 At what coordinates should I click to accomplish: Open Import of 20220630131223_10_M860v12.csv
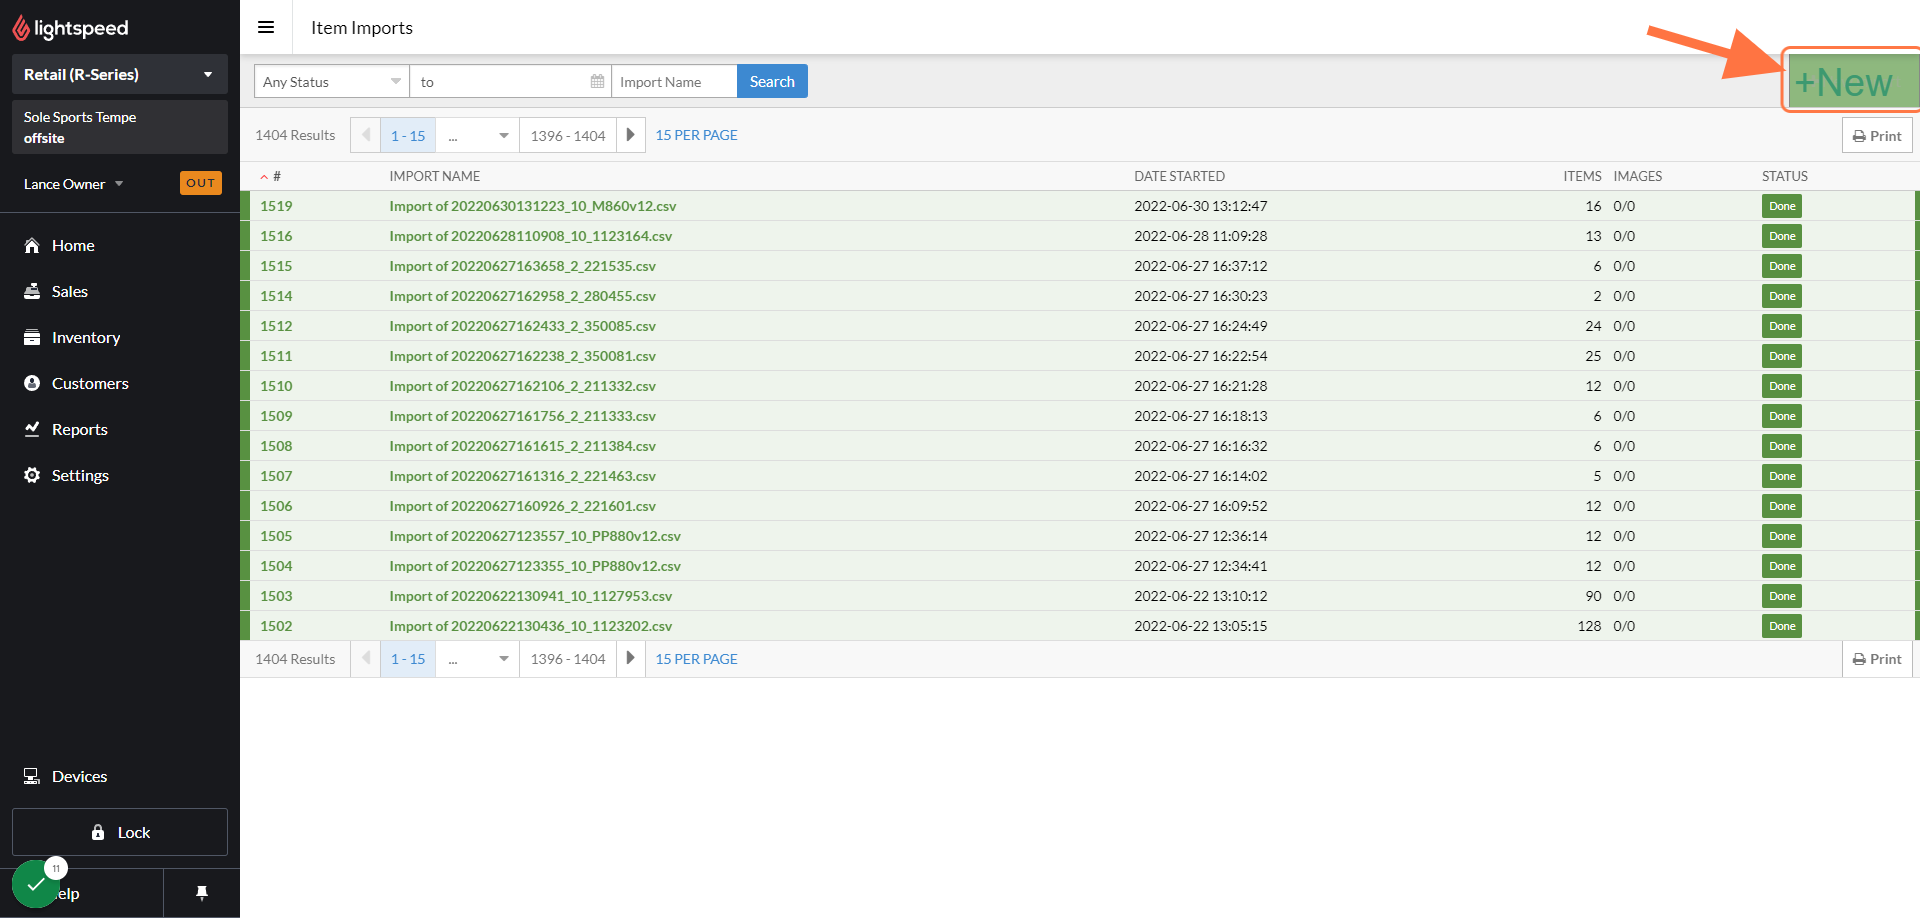[533, 206]
